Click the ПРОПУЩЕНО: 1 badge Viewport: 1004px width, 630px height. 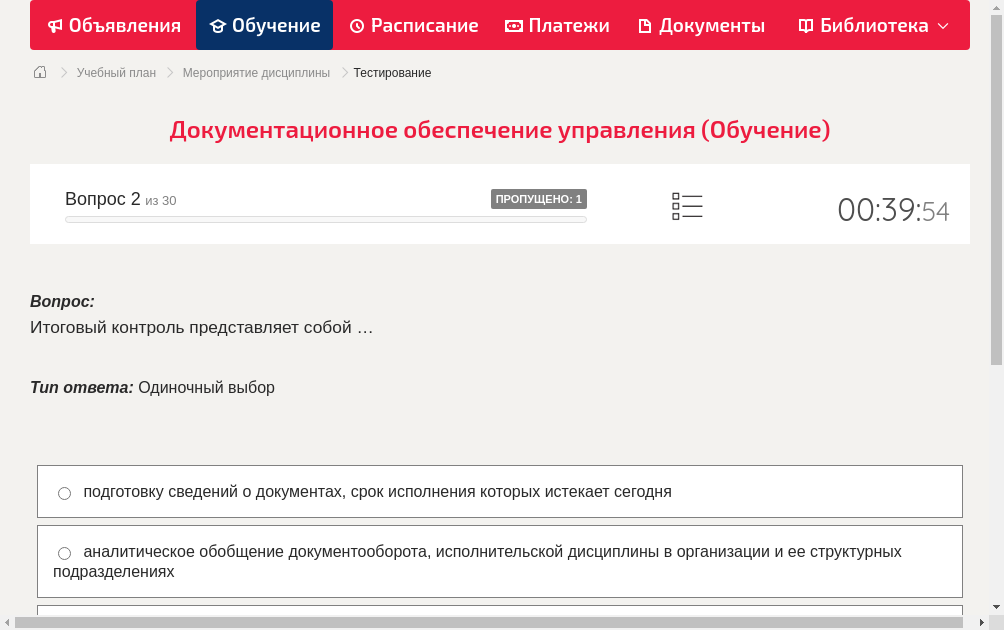tap(538, 199)
